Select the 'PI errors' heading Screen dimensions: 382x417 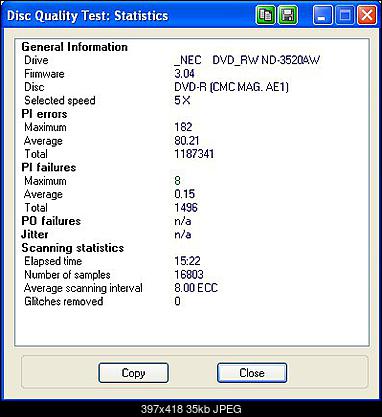click(44, 114)
